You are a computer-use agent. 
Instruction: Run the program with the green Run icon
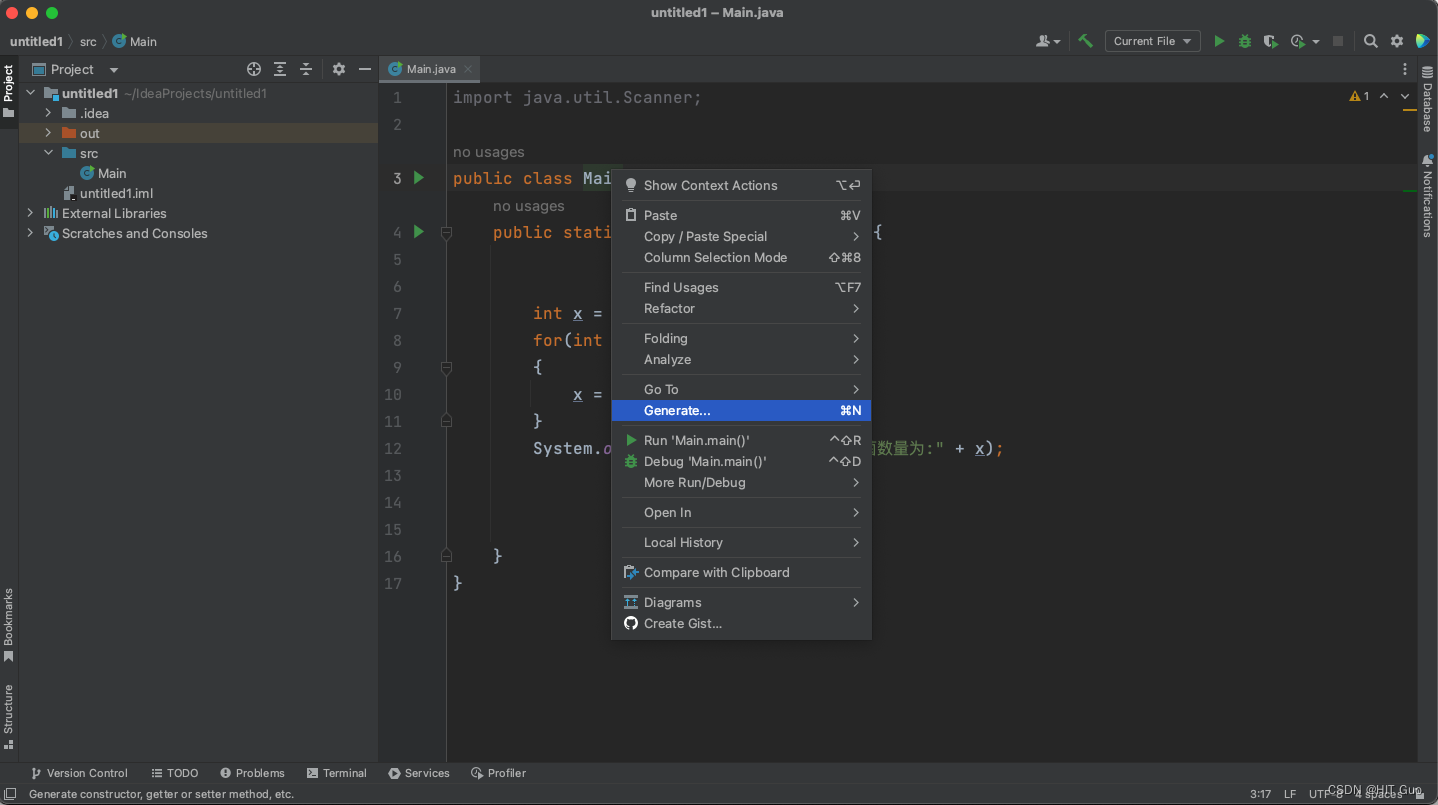pos(1219,41)
